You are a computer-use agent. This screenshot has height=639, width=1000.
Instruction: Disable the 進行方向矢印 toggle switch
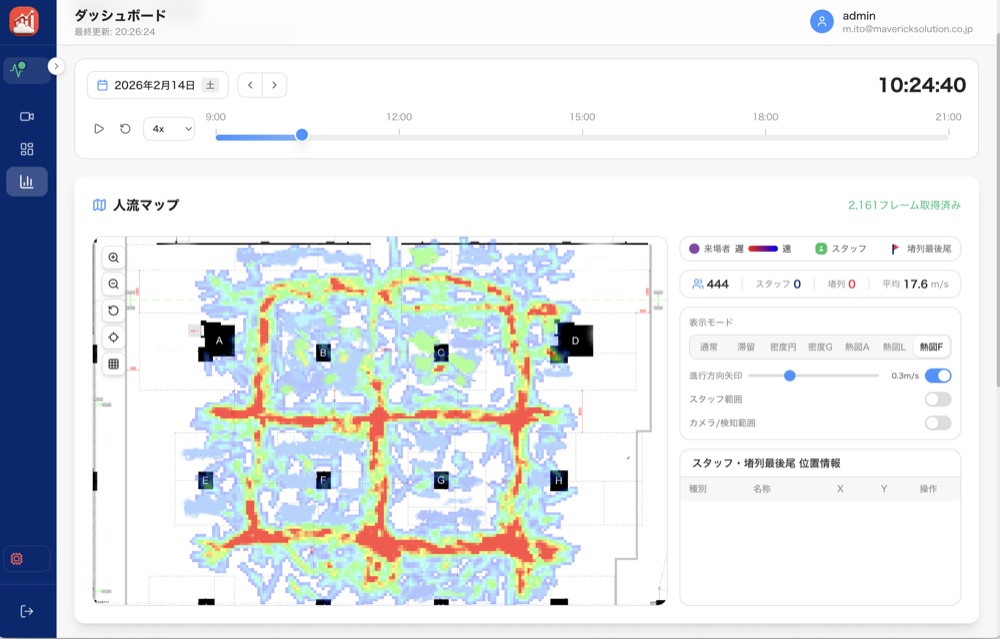point(937,376)
